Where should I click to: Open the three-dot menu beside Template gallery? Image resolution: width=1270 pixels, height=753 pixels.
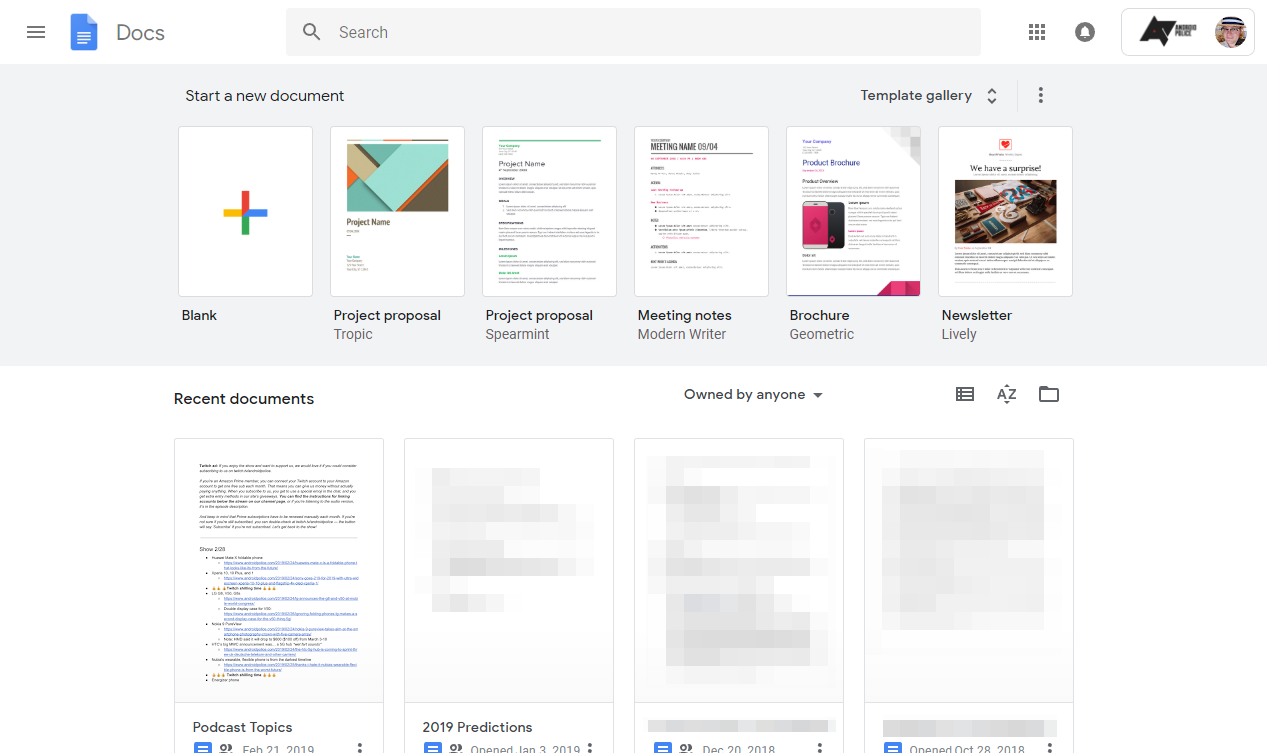[1040, 94]
